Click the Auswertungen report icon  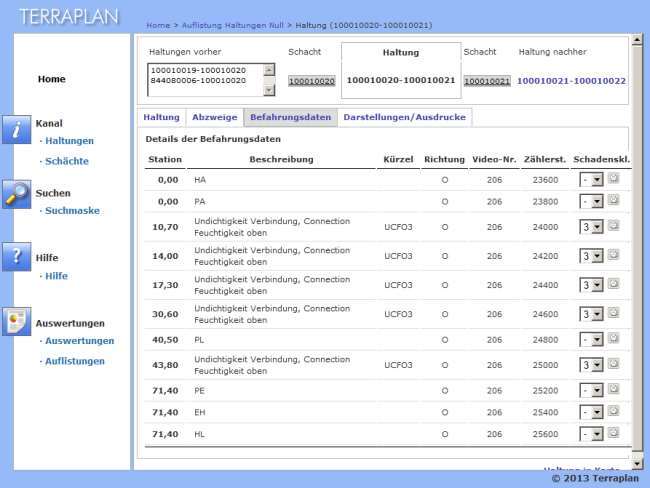(x=17, y=321)
